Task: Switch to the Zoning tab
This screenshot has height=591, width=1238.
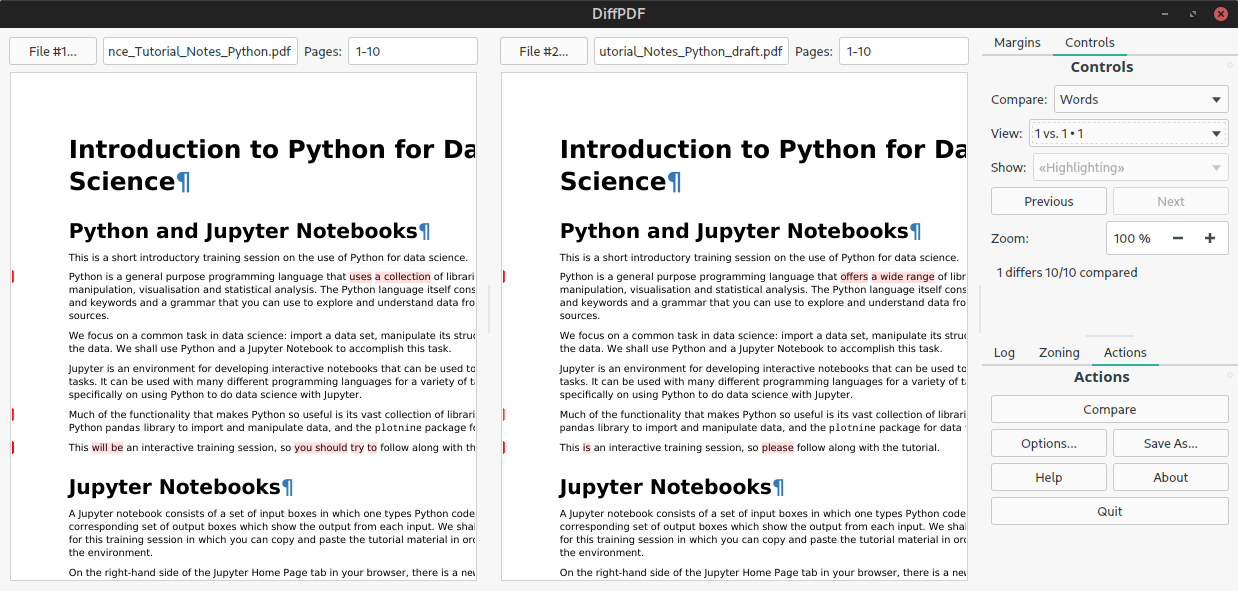Action: coord(1059,352)
